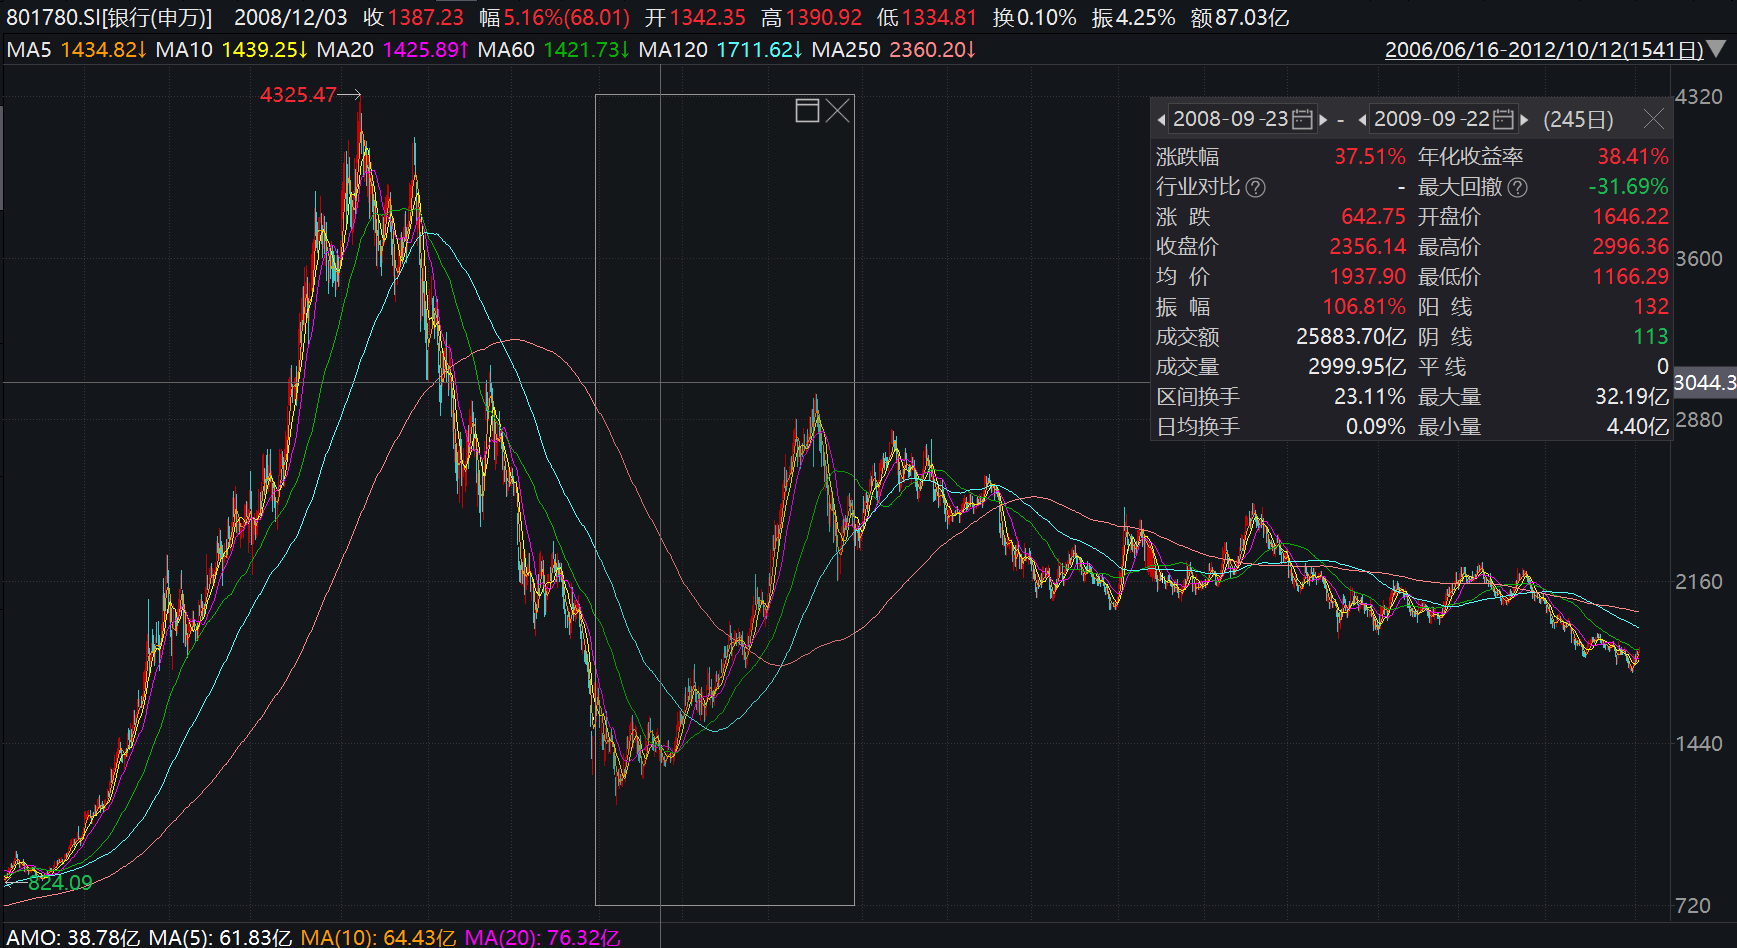This screenshot has height=948, width=1737.
Task: Click the (245日) day count label
Action: [x=1578, y=120]
